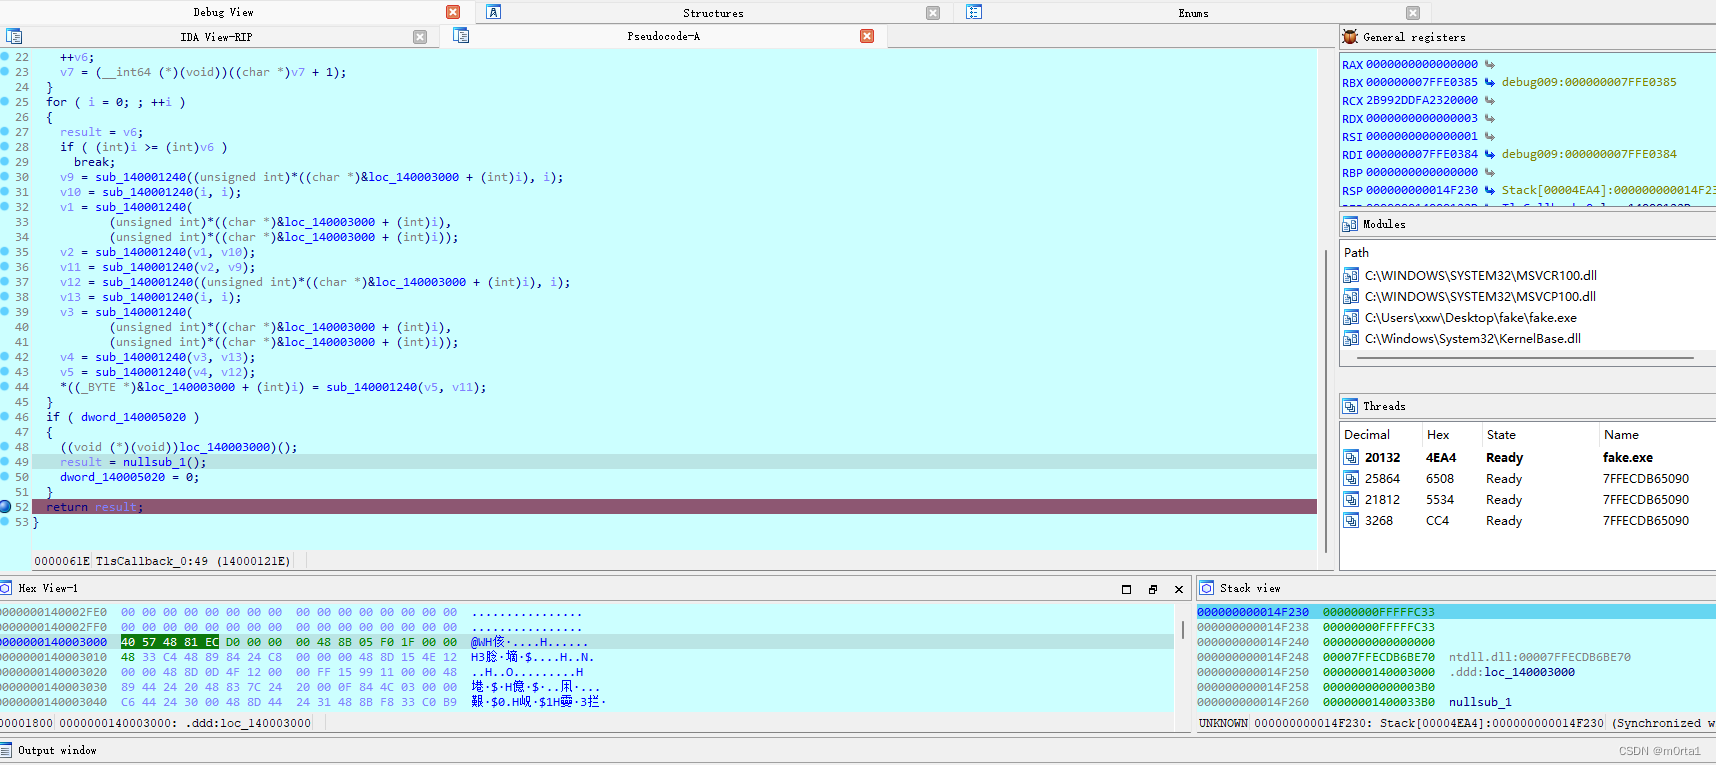Float the Hex View-1 panel

coord(1152,589)
